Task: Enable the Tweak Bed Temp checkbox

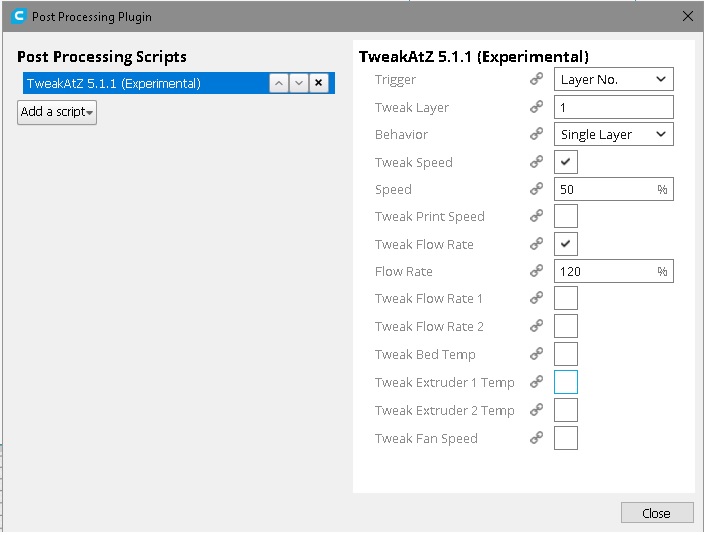Action: point(566,354)
